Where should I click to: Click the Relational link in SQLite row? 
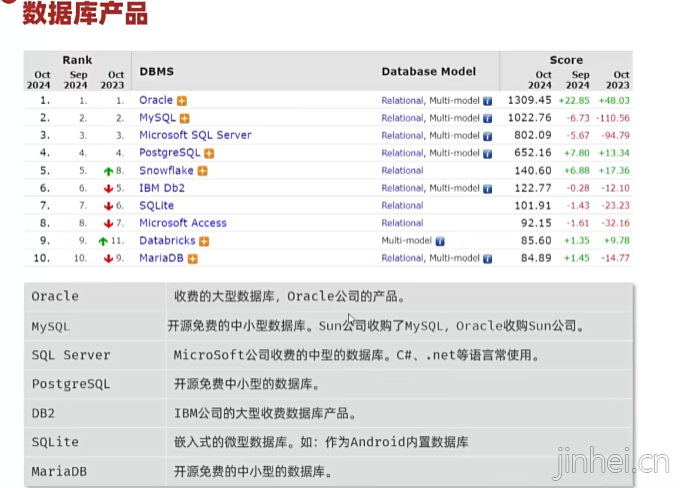402,206
